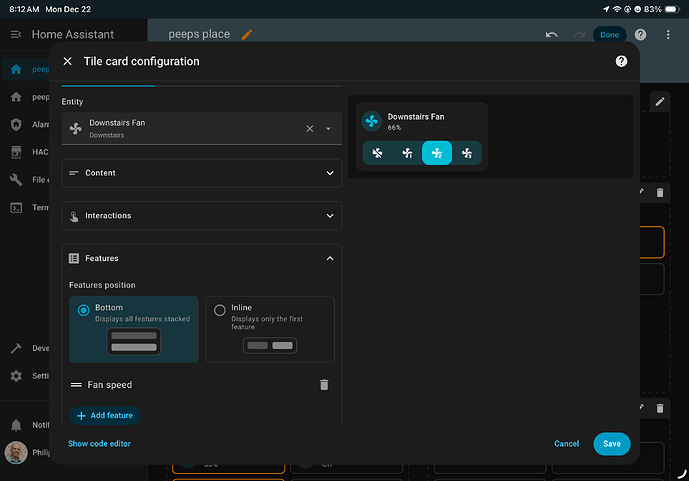The height and width of the screenshot is (481, 689).
Task: Edit the peeps place dashboard title
Action: (x=247, y=35)
